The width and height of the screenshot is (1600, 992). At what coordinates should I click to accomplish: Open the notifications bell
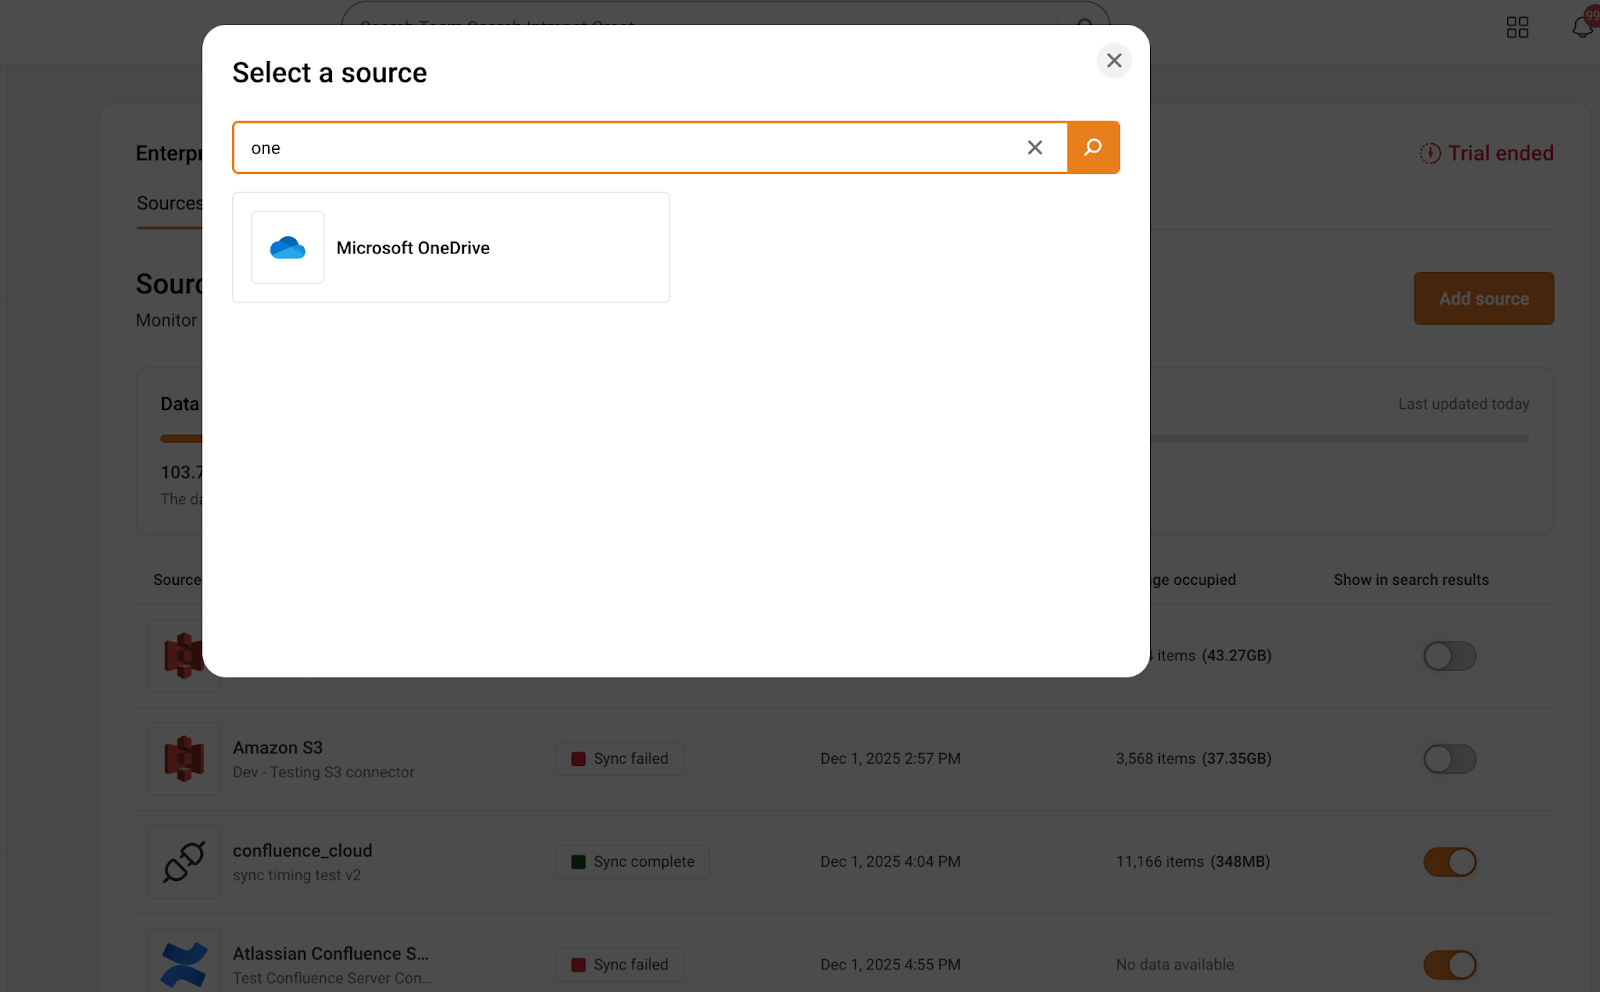(x=1582, y=27)
